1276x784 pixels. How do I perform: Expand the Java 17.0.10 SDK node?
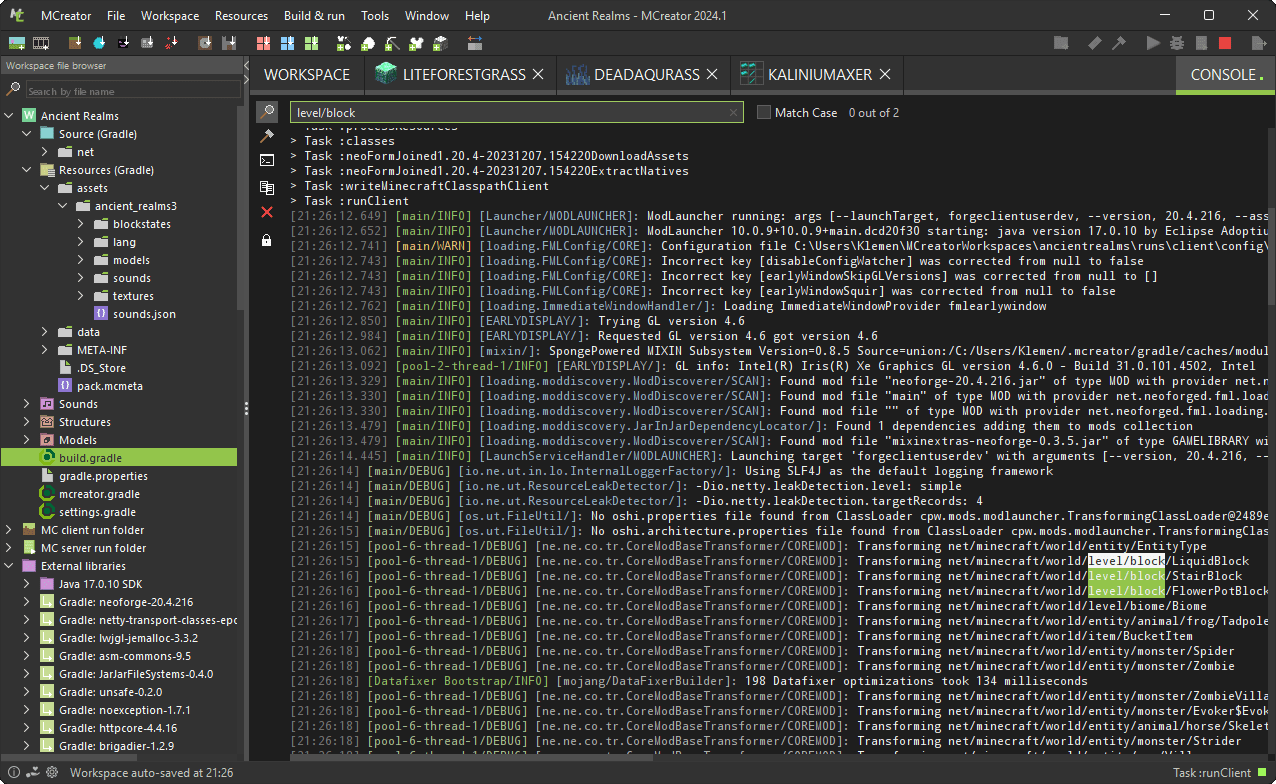pyautogui.click(x=27, y=584)
